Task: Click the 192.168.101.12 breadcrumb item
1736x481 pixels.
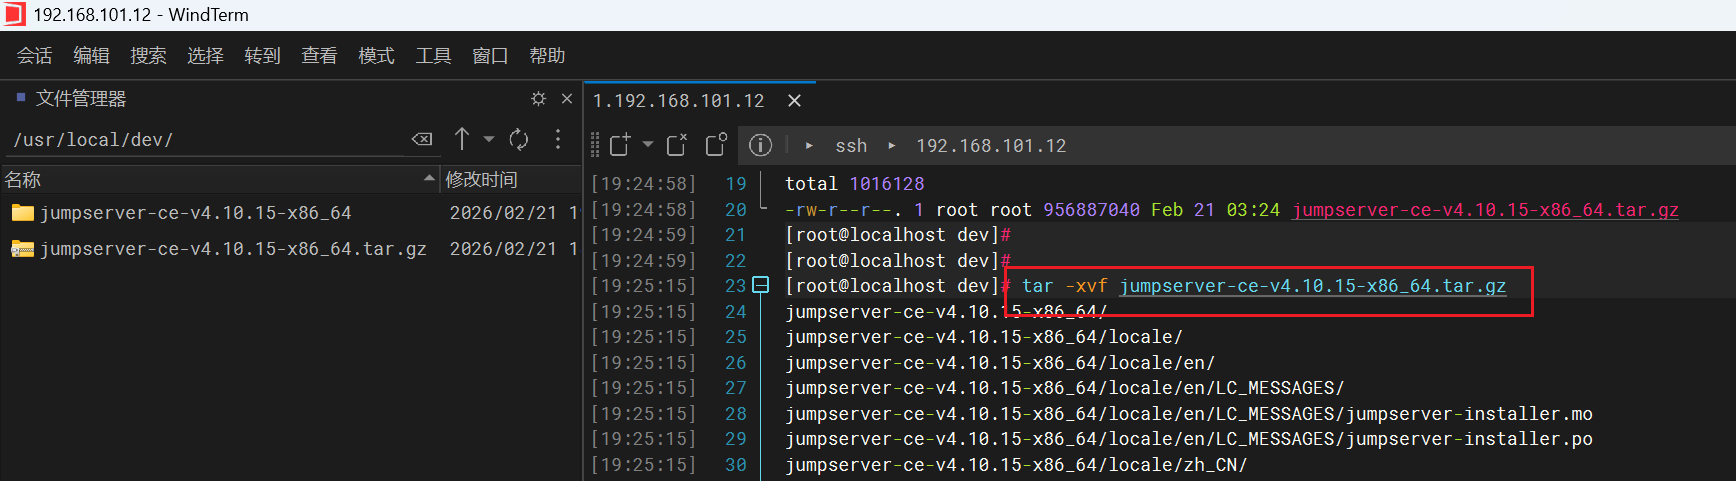Action: (x=991, y=146)
